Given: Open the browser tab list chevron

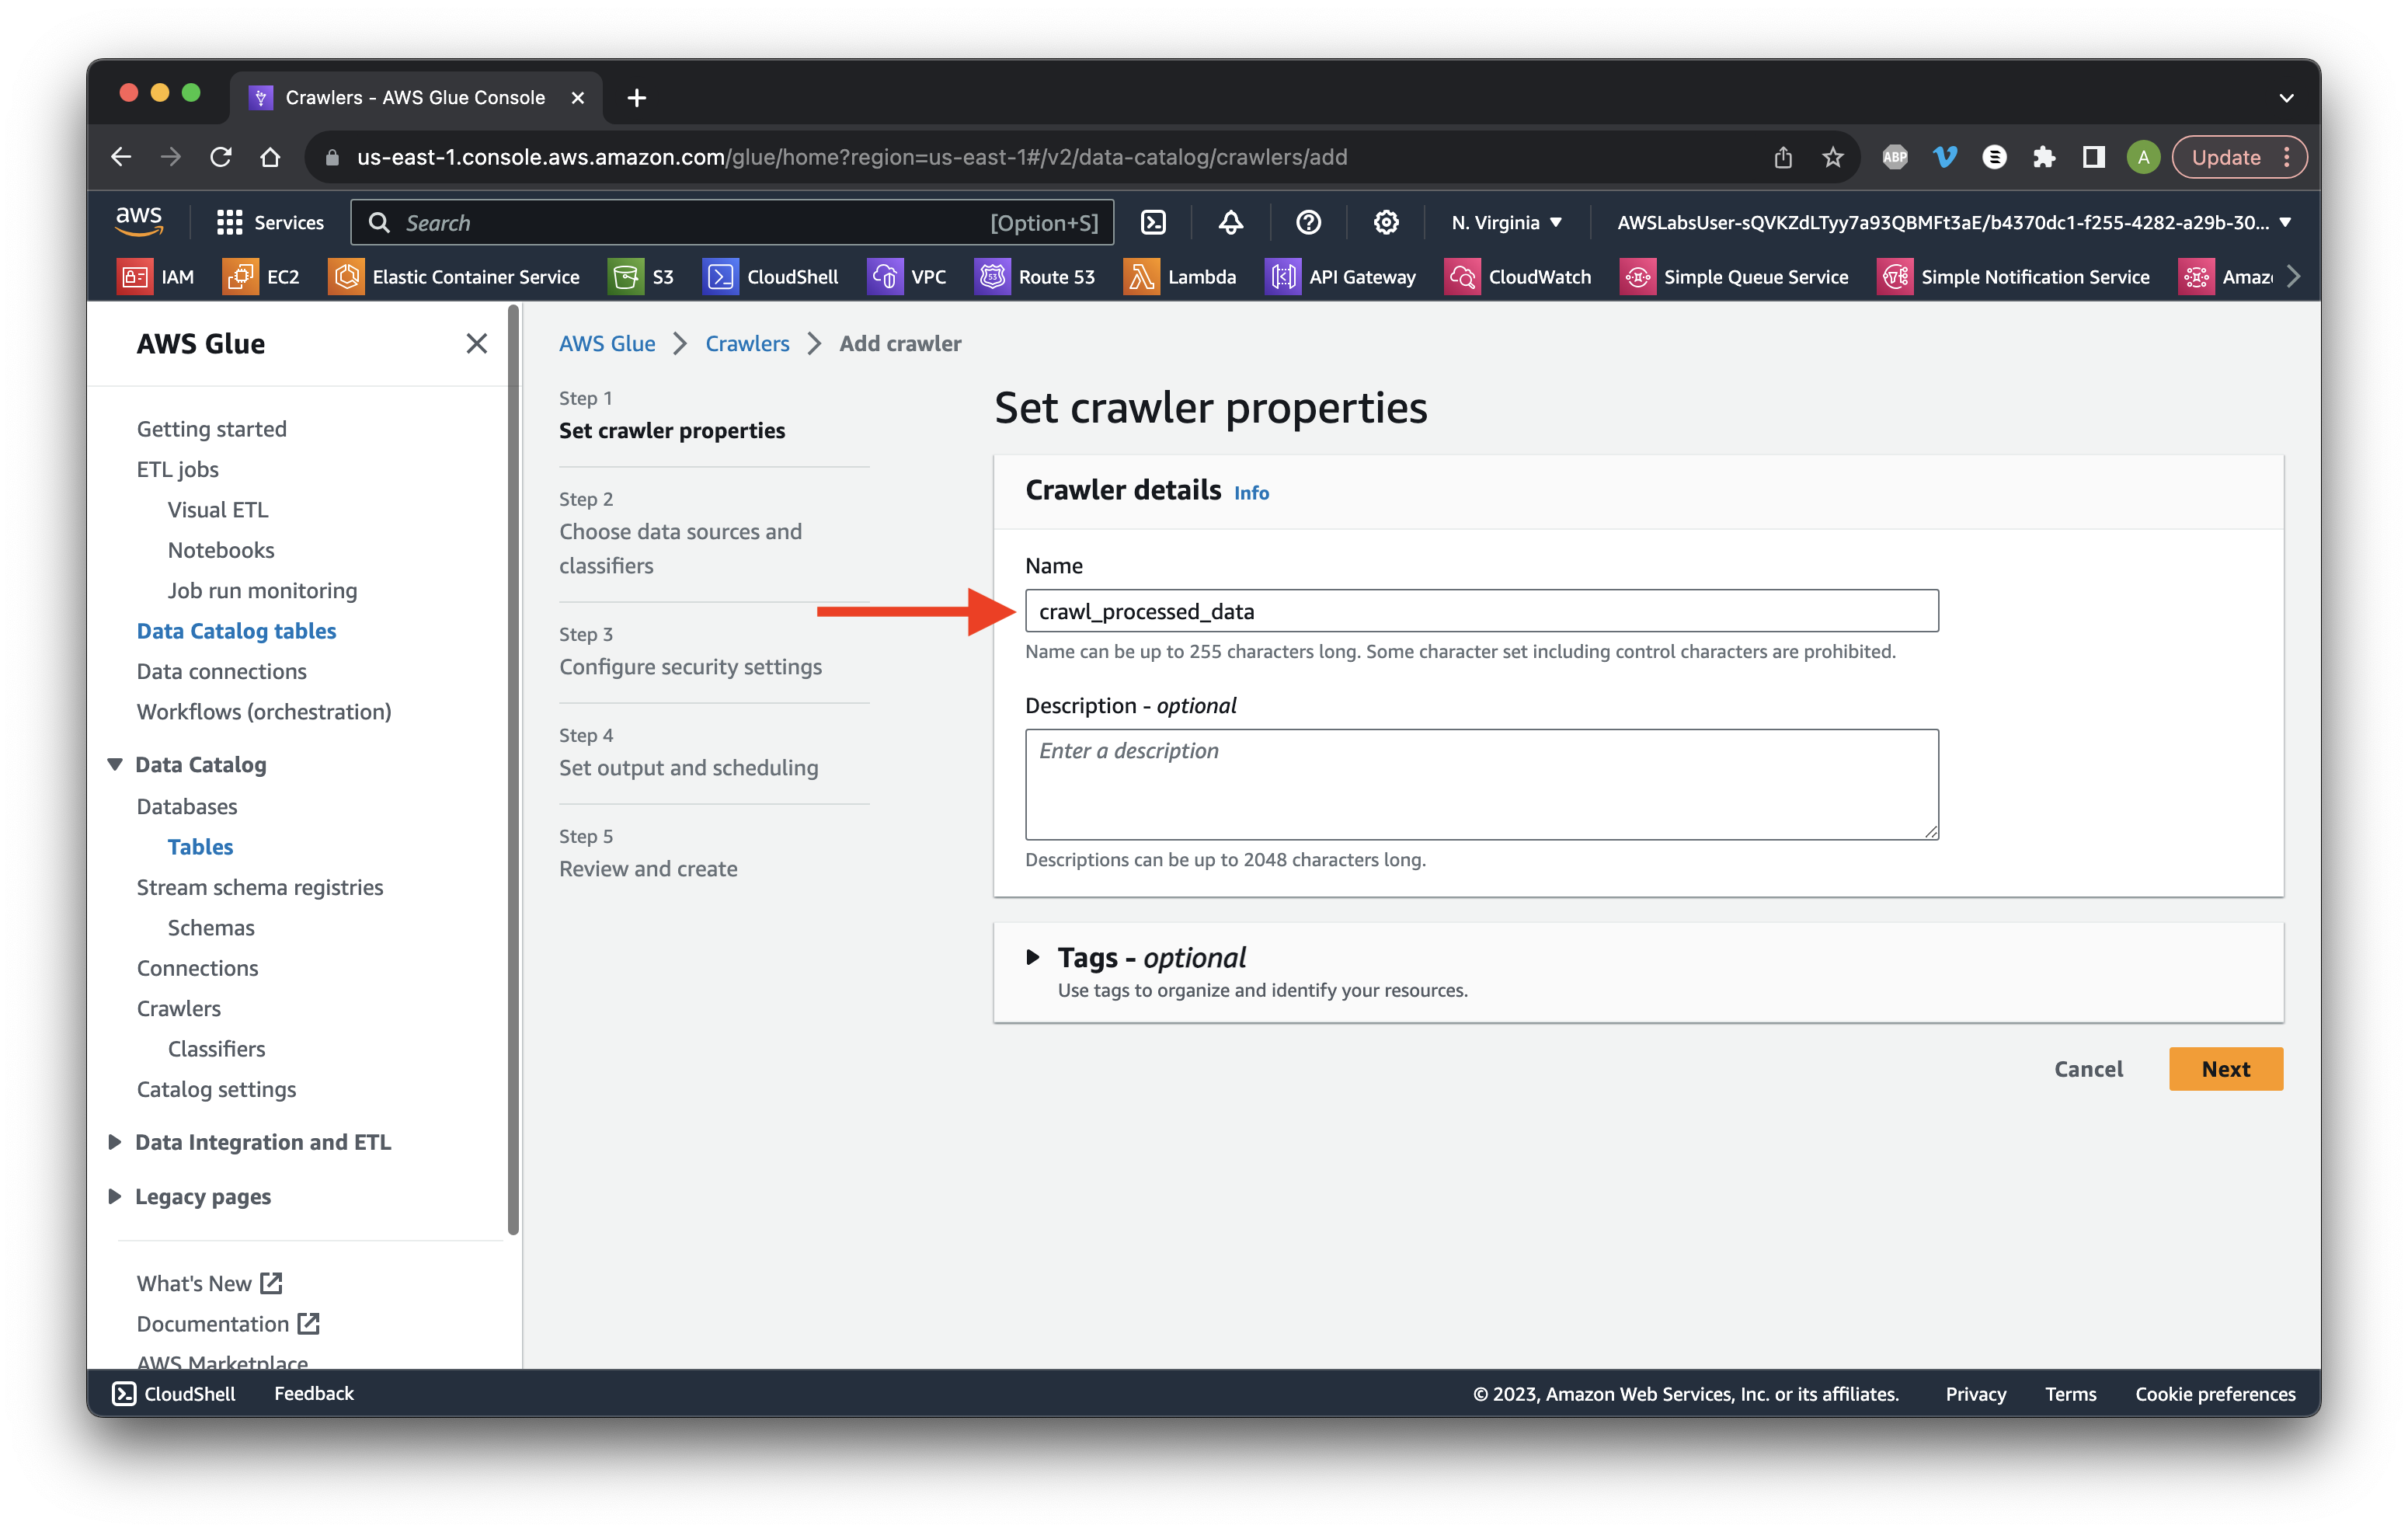Looking at the screenshot, I should (x=2286, y=98).
